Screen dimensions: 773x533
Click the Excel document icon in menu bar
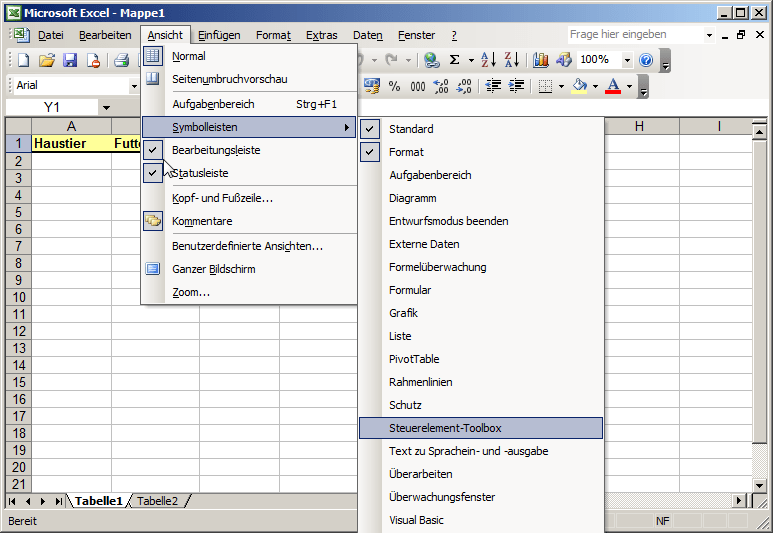tap(21, 35)
